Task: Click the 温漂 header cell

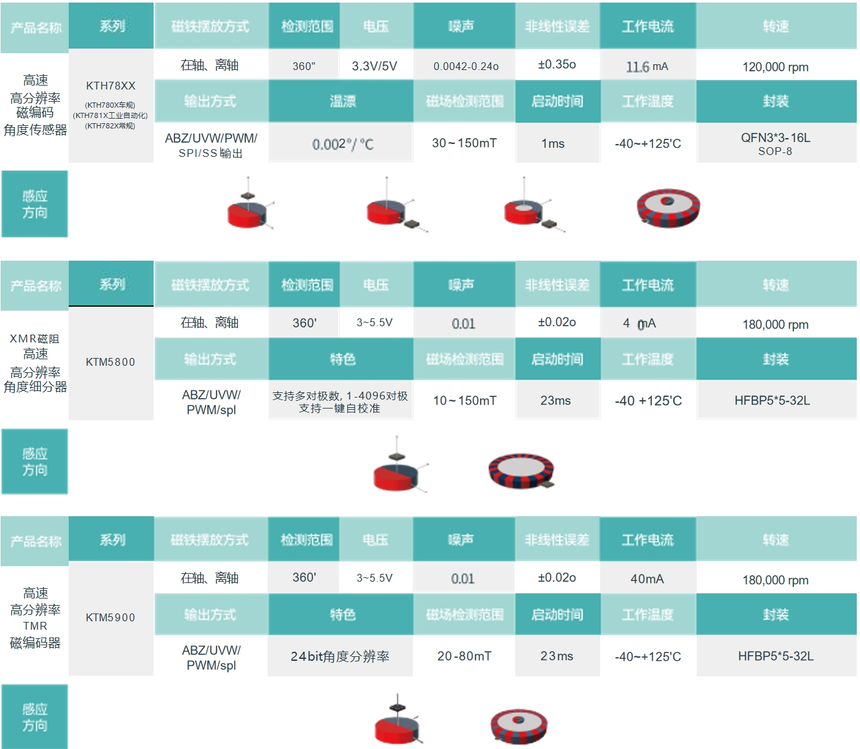Action: pos(342,101)
